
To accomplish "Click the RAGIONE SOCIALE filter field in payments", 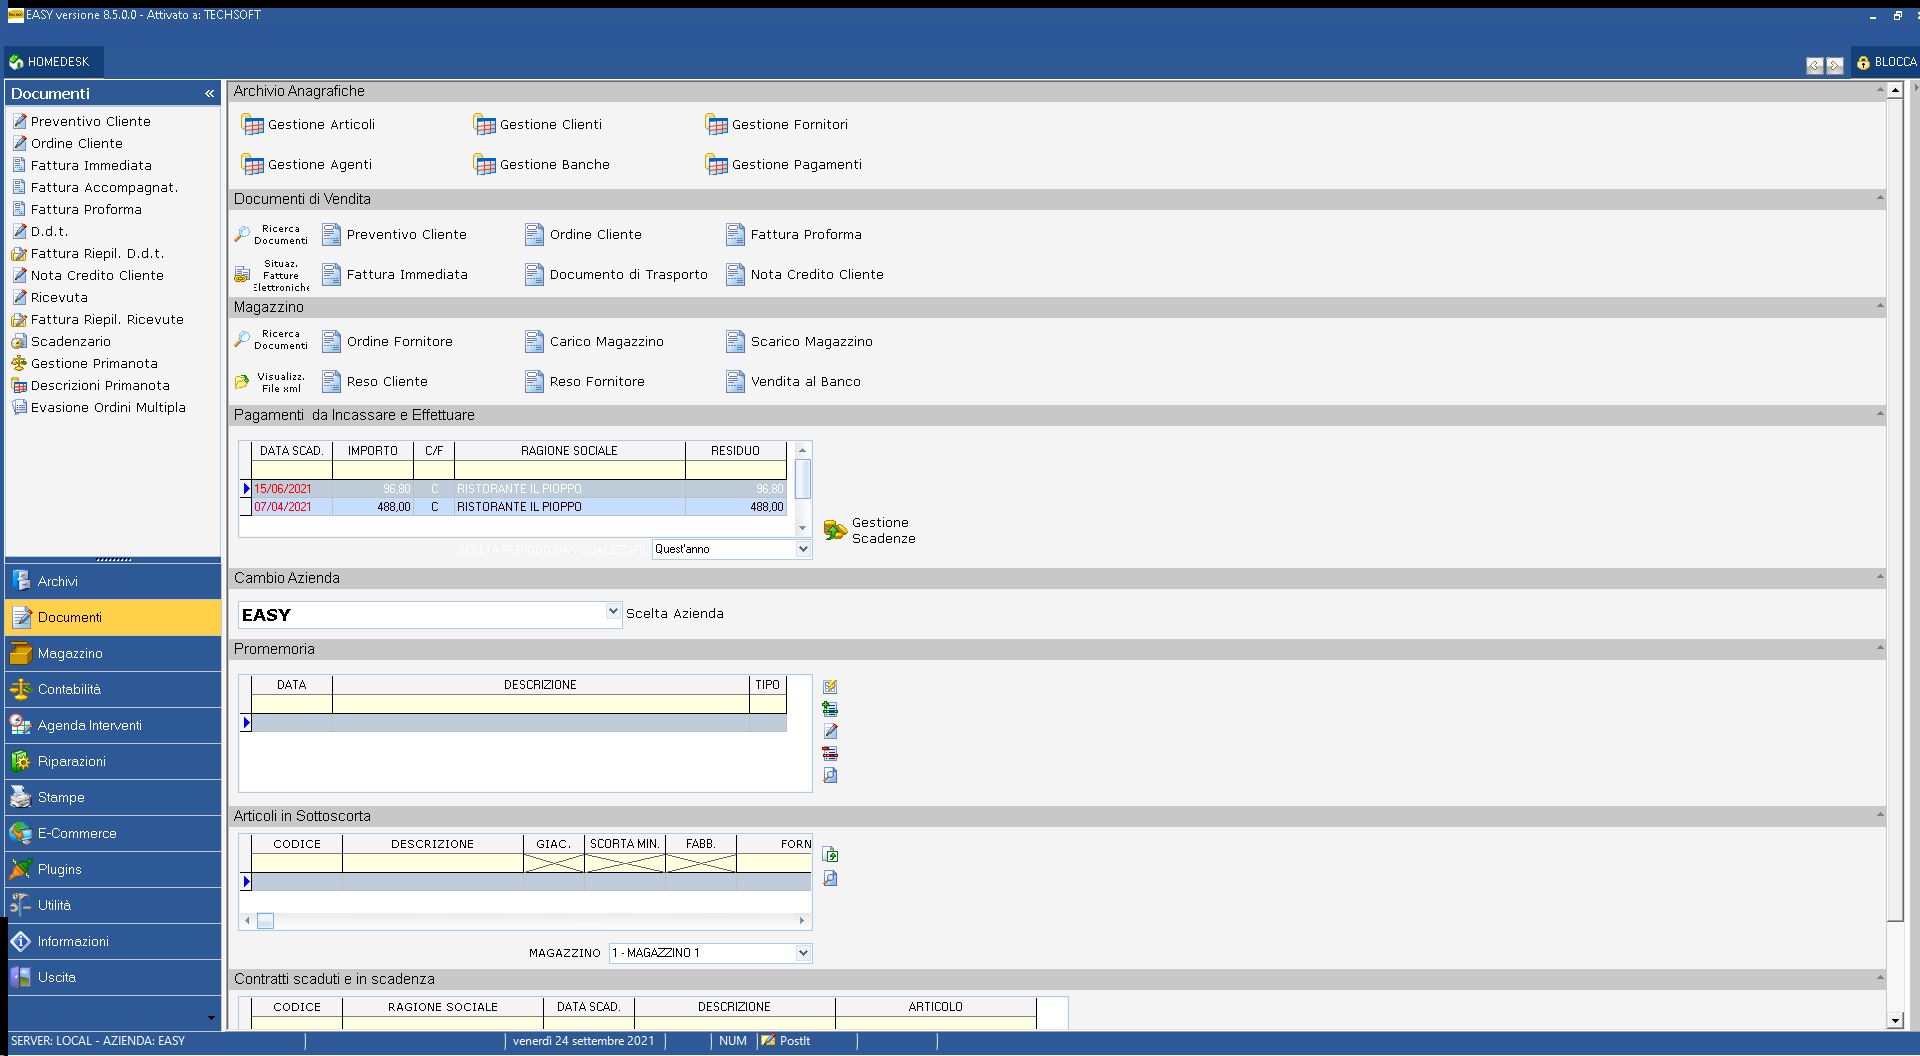I will pyautogui.click(x=569, y=470).
